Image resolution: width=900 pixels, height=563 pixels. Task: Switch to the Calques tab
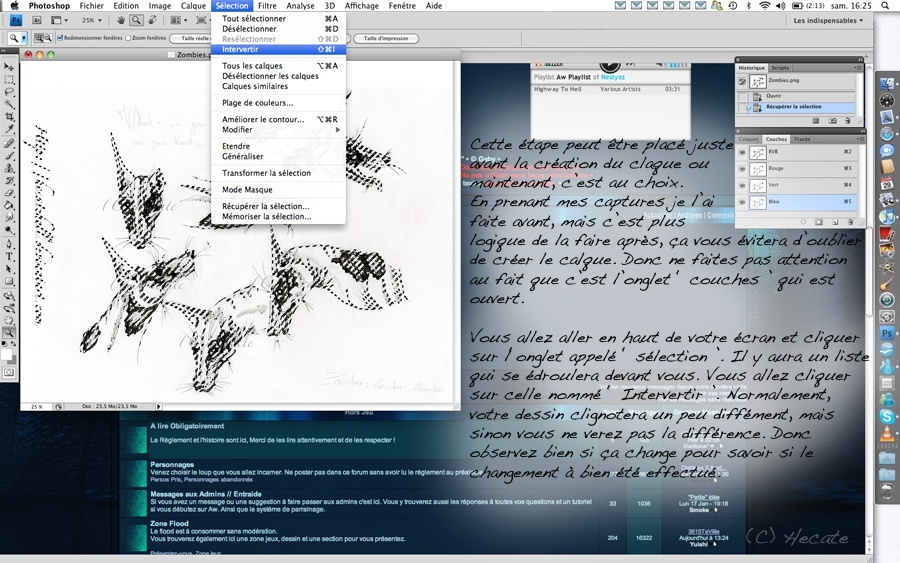(748, 139)
